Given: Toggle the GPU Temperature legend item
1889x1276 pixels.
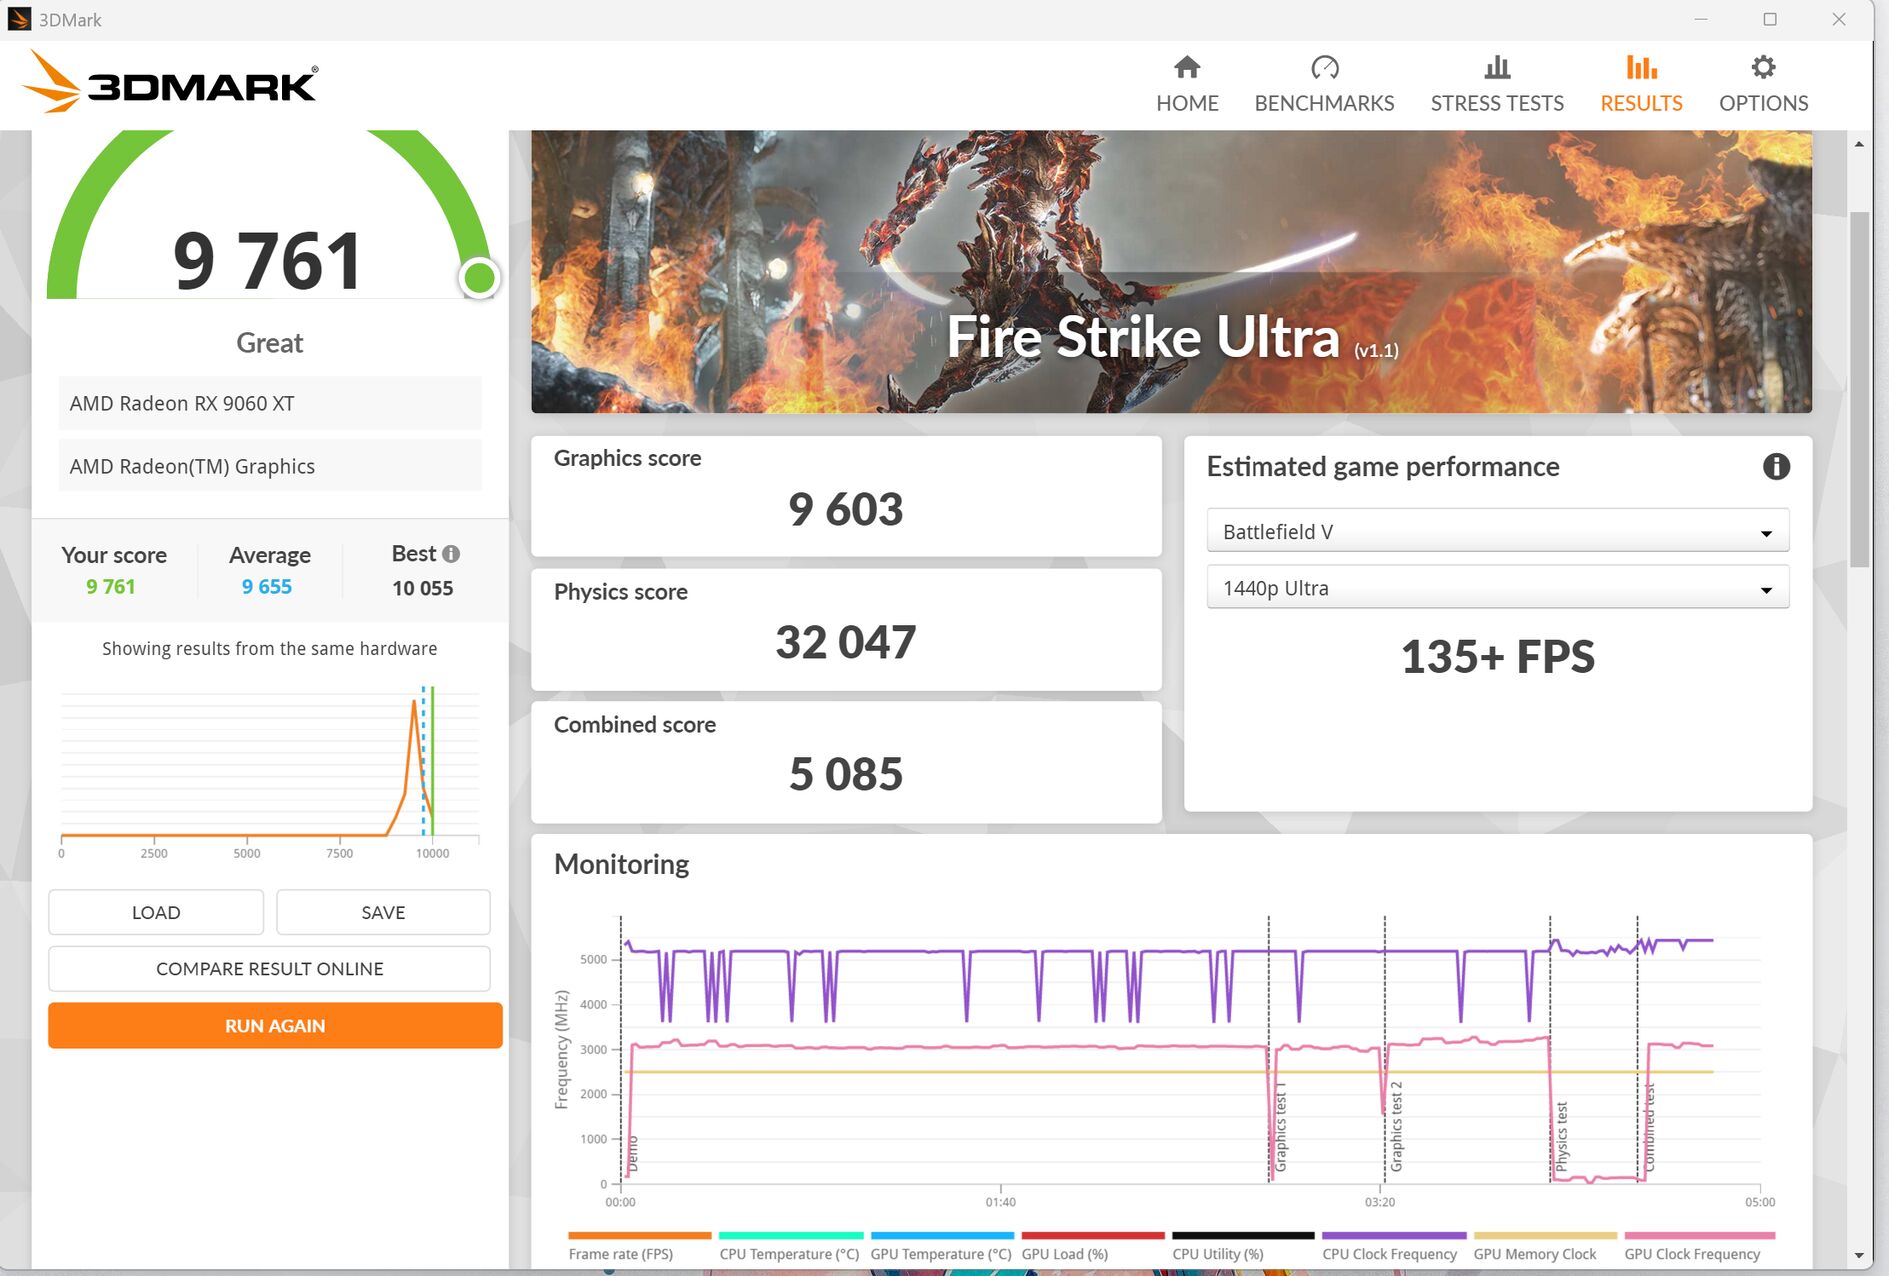Looking at the screenshot, I should 941,1246.
